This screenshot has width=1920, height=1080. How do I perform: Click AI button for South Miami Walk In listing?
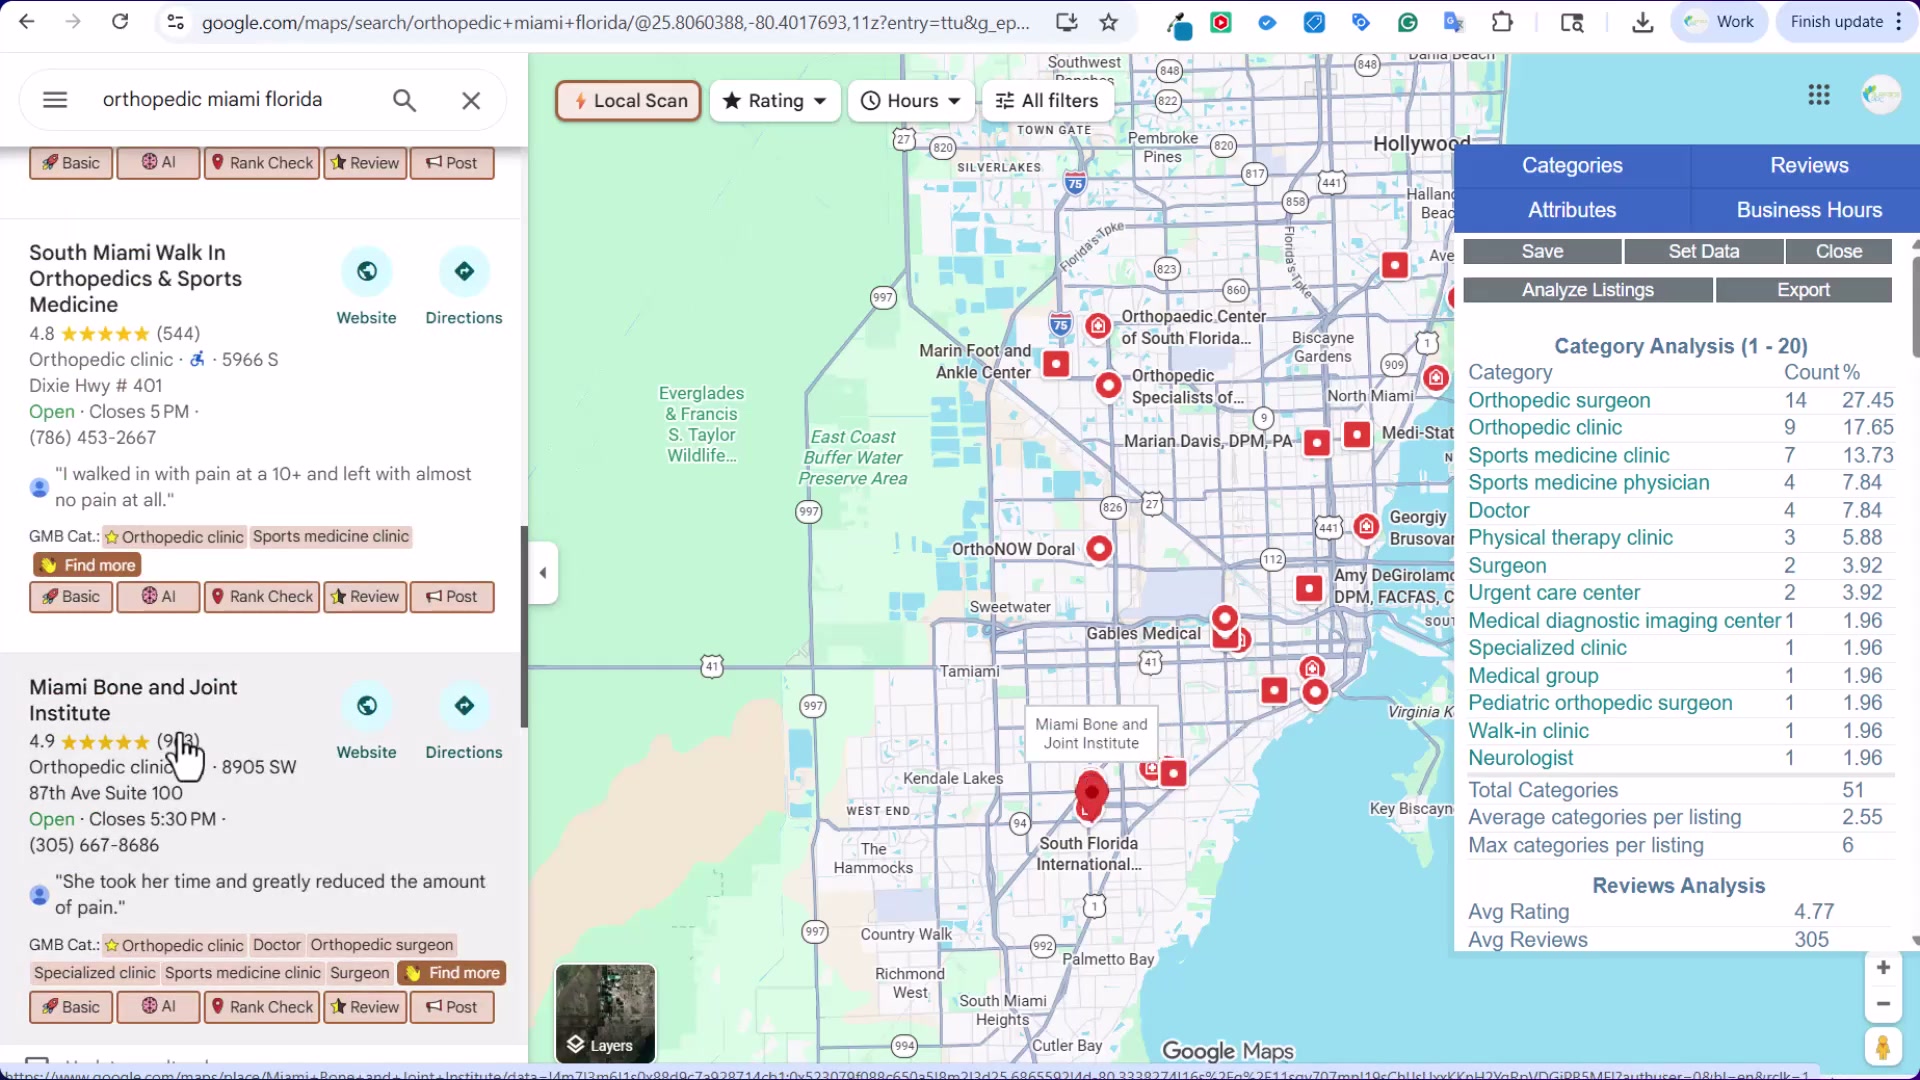(158, 597)
